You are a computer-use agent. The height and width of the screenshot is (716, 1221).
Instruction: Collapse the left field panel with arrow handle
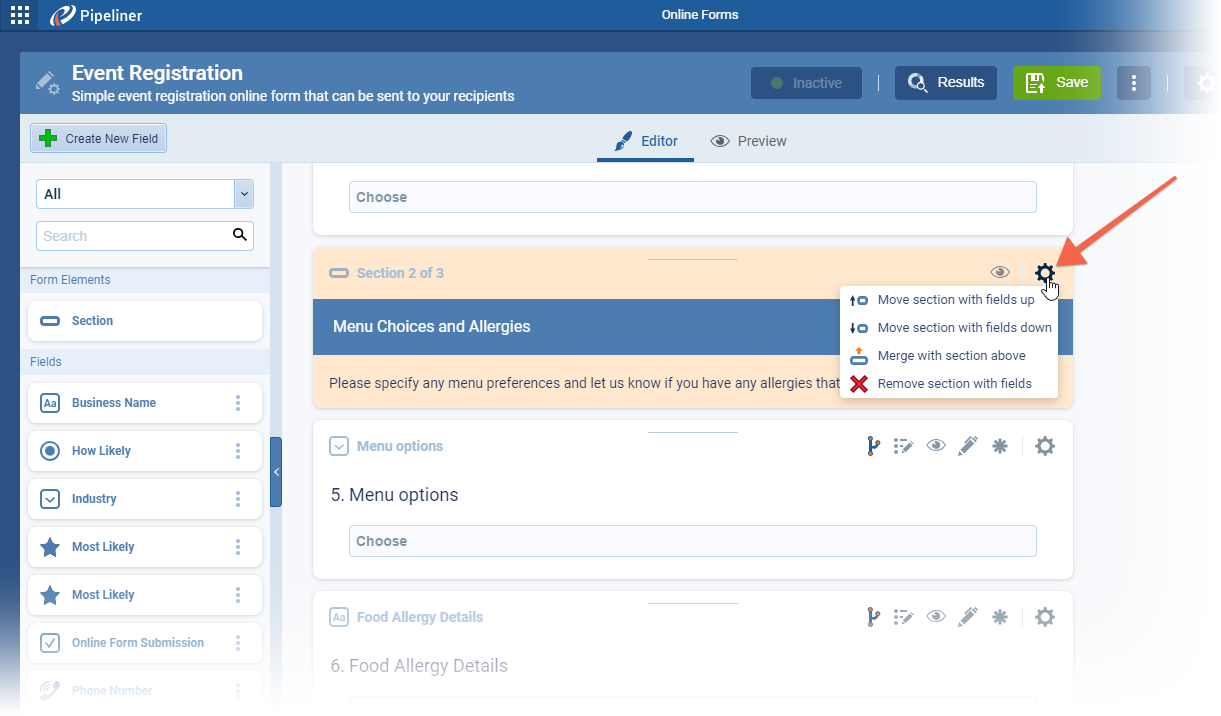click(276, 472)
